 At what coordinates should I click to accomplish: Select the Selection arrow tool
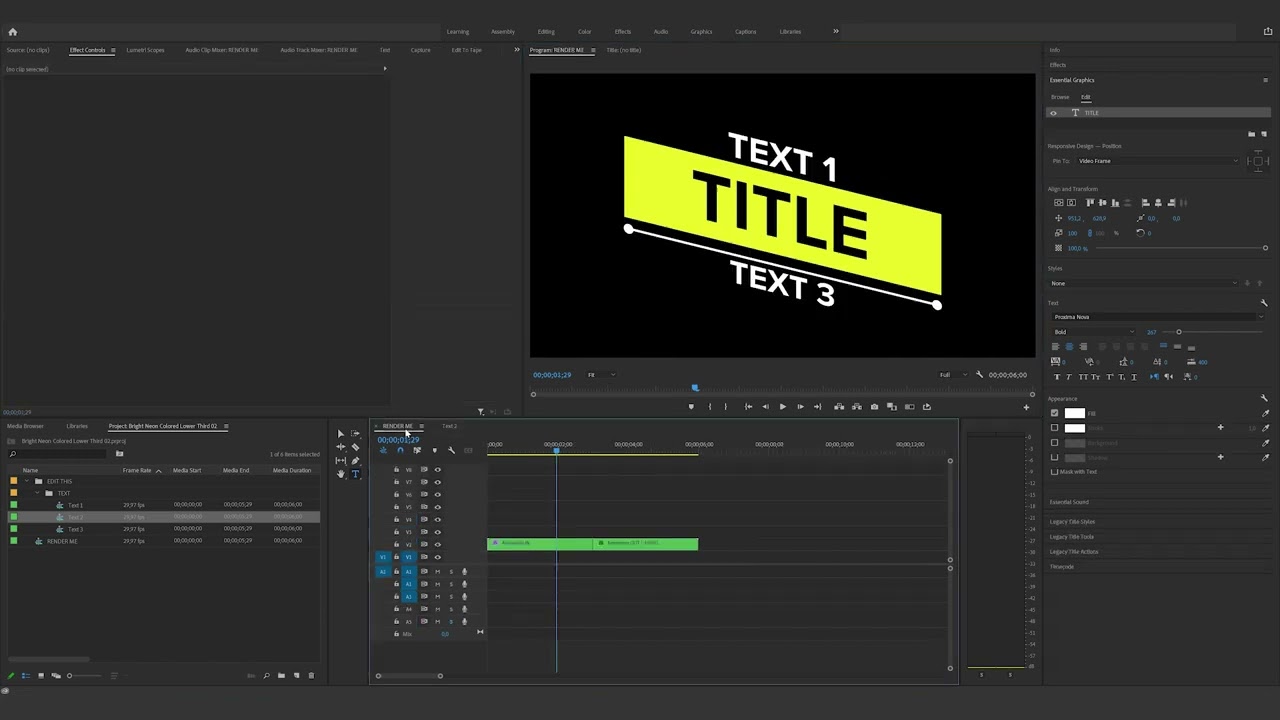(x=340, y=434)
